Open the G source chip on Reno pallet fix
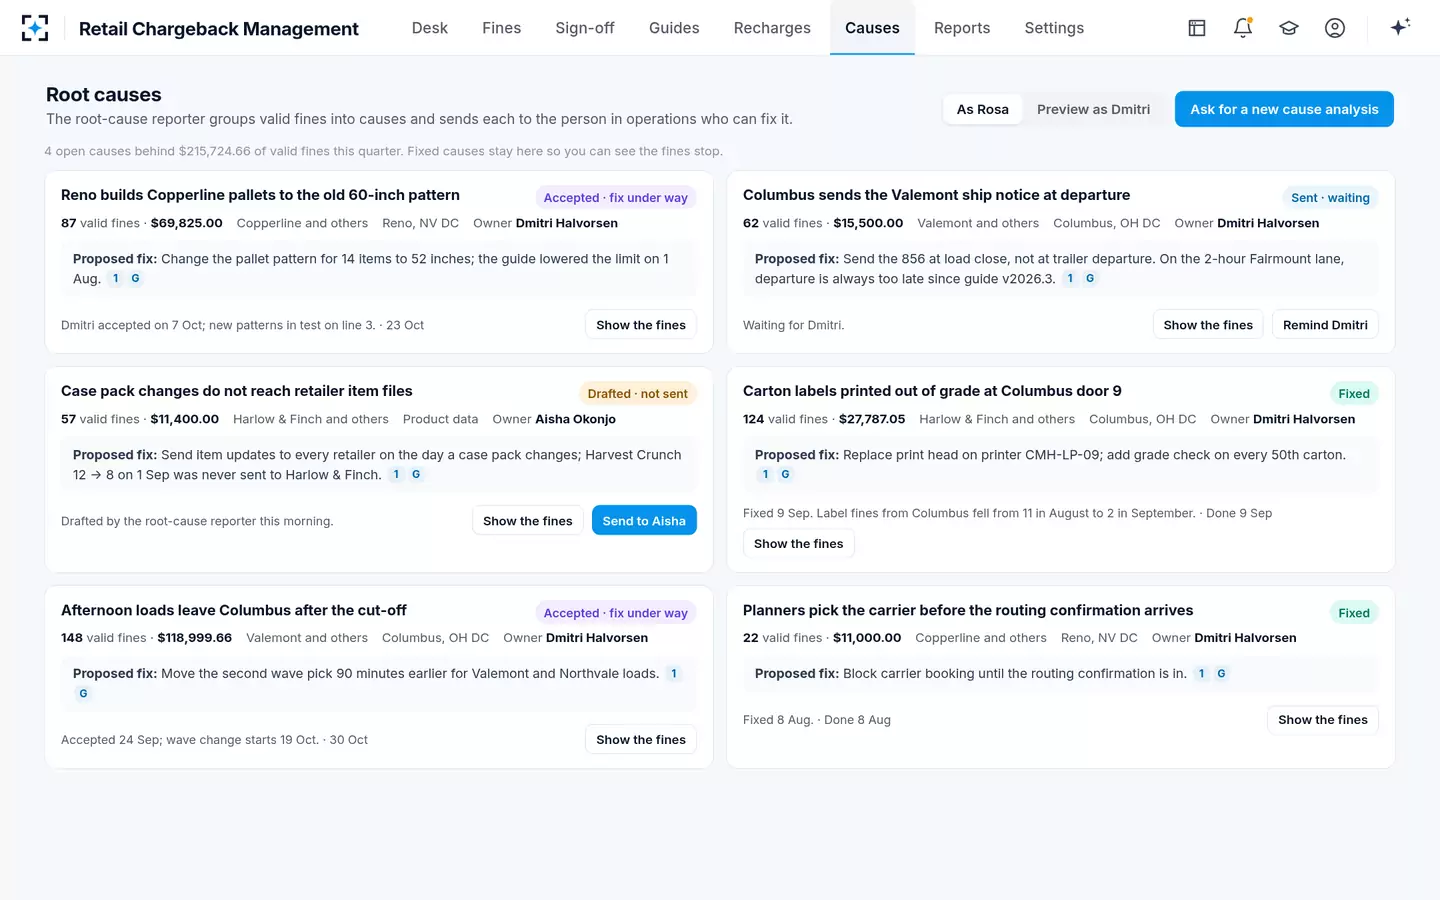The width and height of the screenshot is (1440, 900). [x=135, y=279]
